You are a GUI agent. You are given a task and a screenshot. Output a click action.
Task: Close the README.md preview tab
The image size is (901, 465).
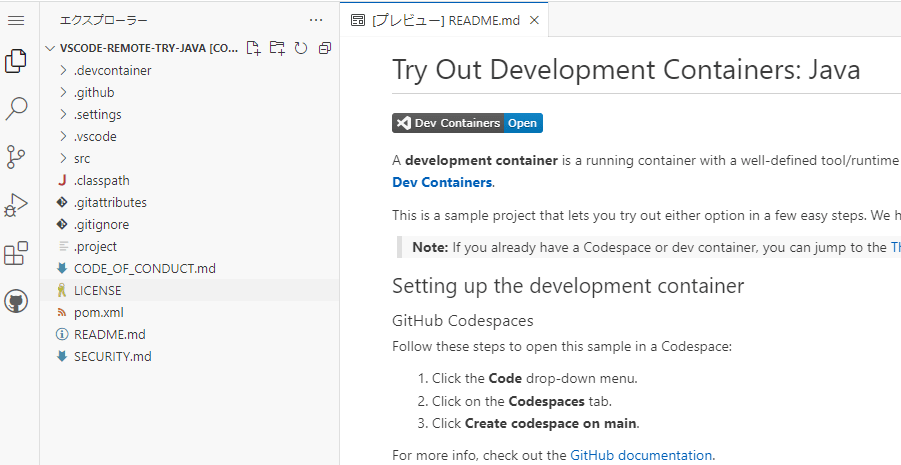[x=534, y=21]
